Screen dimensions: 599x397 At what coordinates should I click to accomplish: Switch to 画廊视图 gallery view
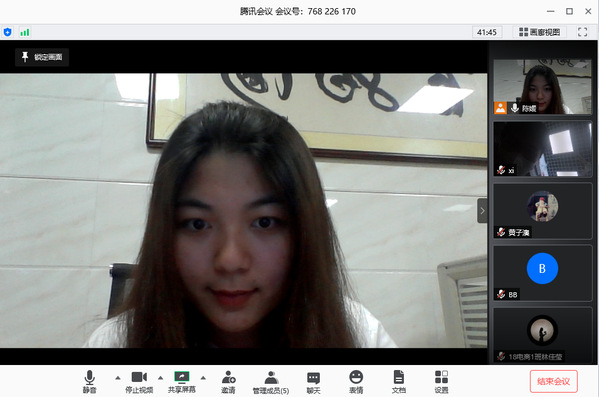click(539, 32)
